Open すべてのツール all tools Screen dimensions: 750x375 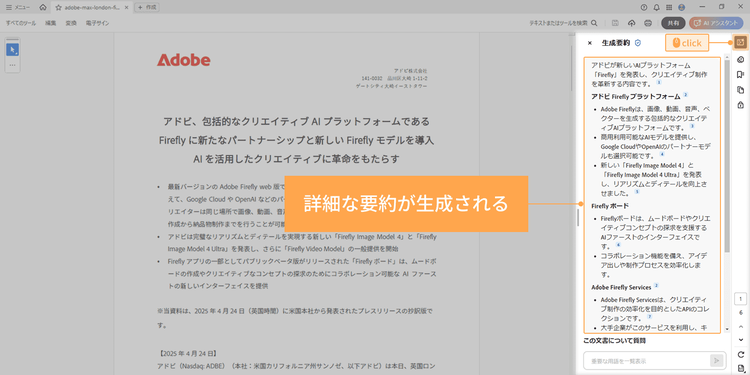point(21,23)
